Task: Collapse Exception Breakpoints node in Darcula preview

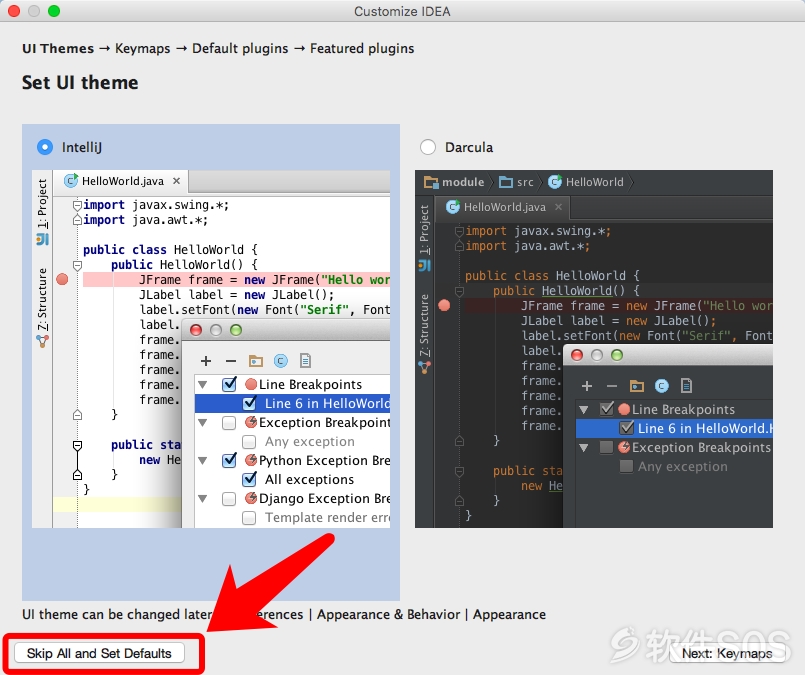Action: tap(584, 448)
